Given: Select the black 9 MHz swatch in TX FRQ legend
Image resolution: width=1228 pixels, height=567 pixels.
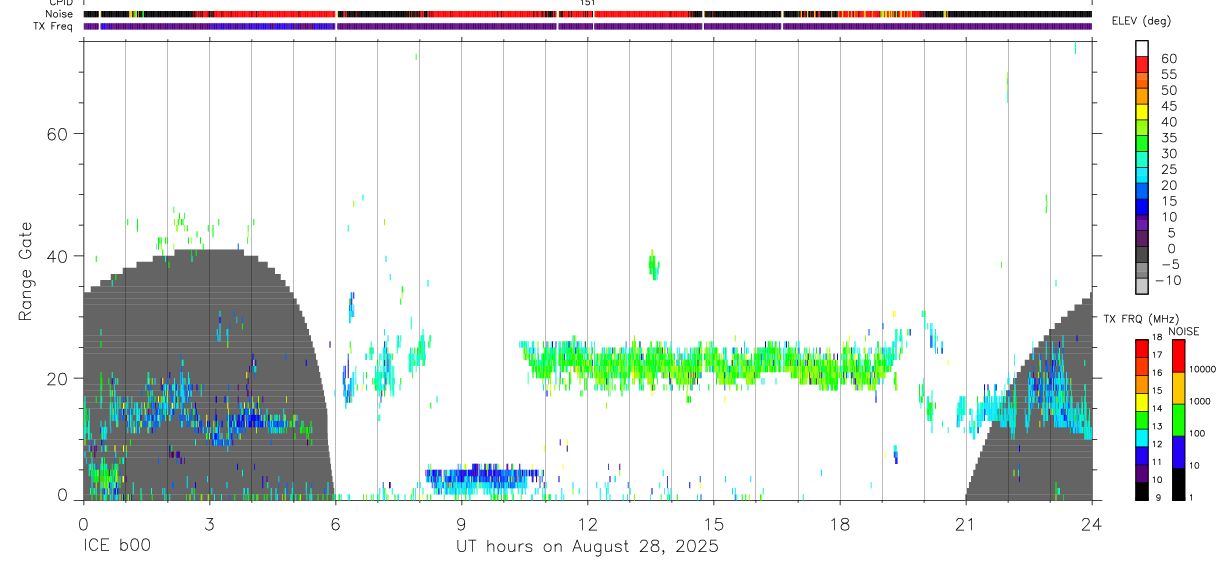Looking at the screenshot, I should [x=1141, y=489].
